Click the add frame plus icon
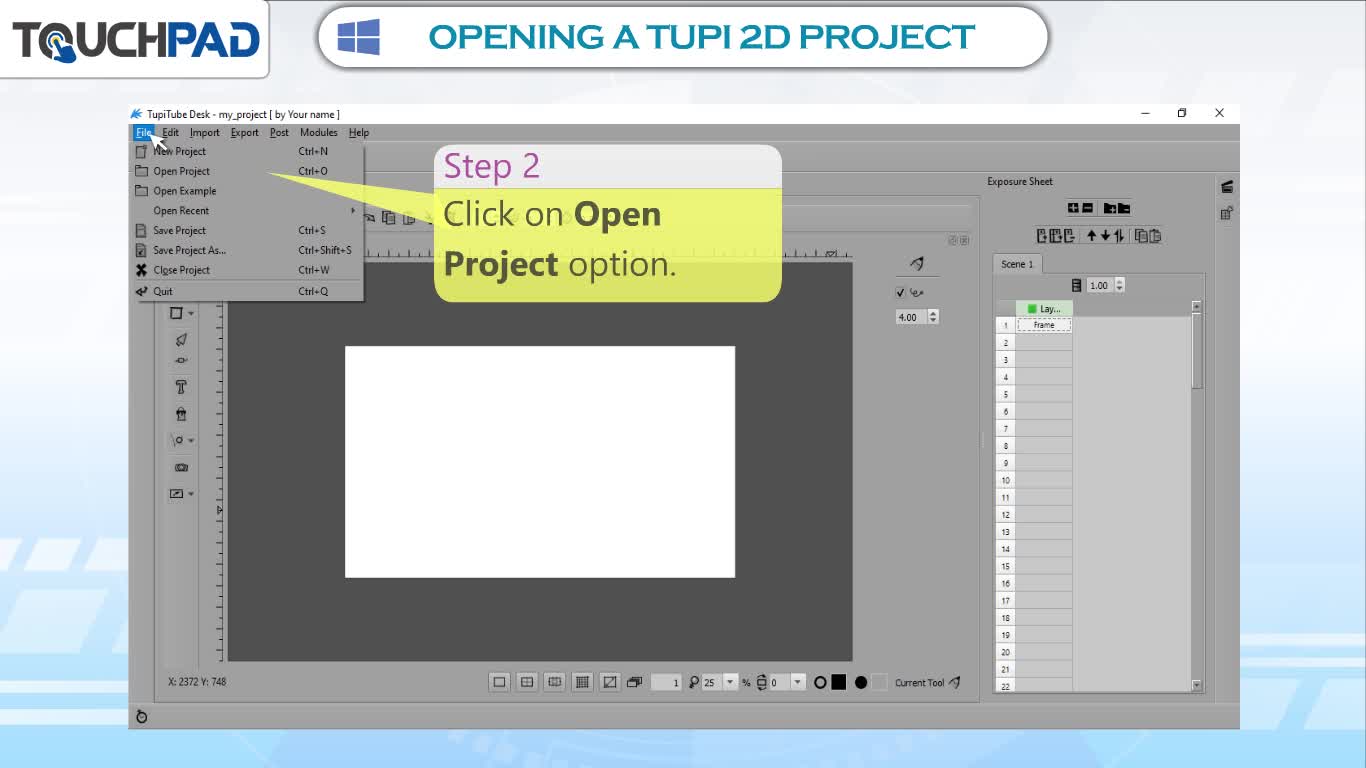 [1073, 208]
